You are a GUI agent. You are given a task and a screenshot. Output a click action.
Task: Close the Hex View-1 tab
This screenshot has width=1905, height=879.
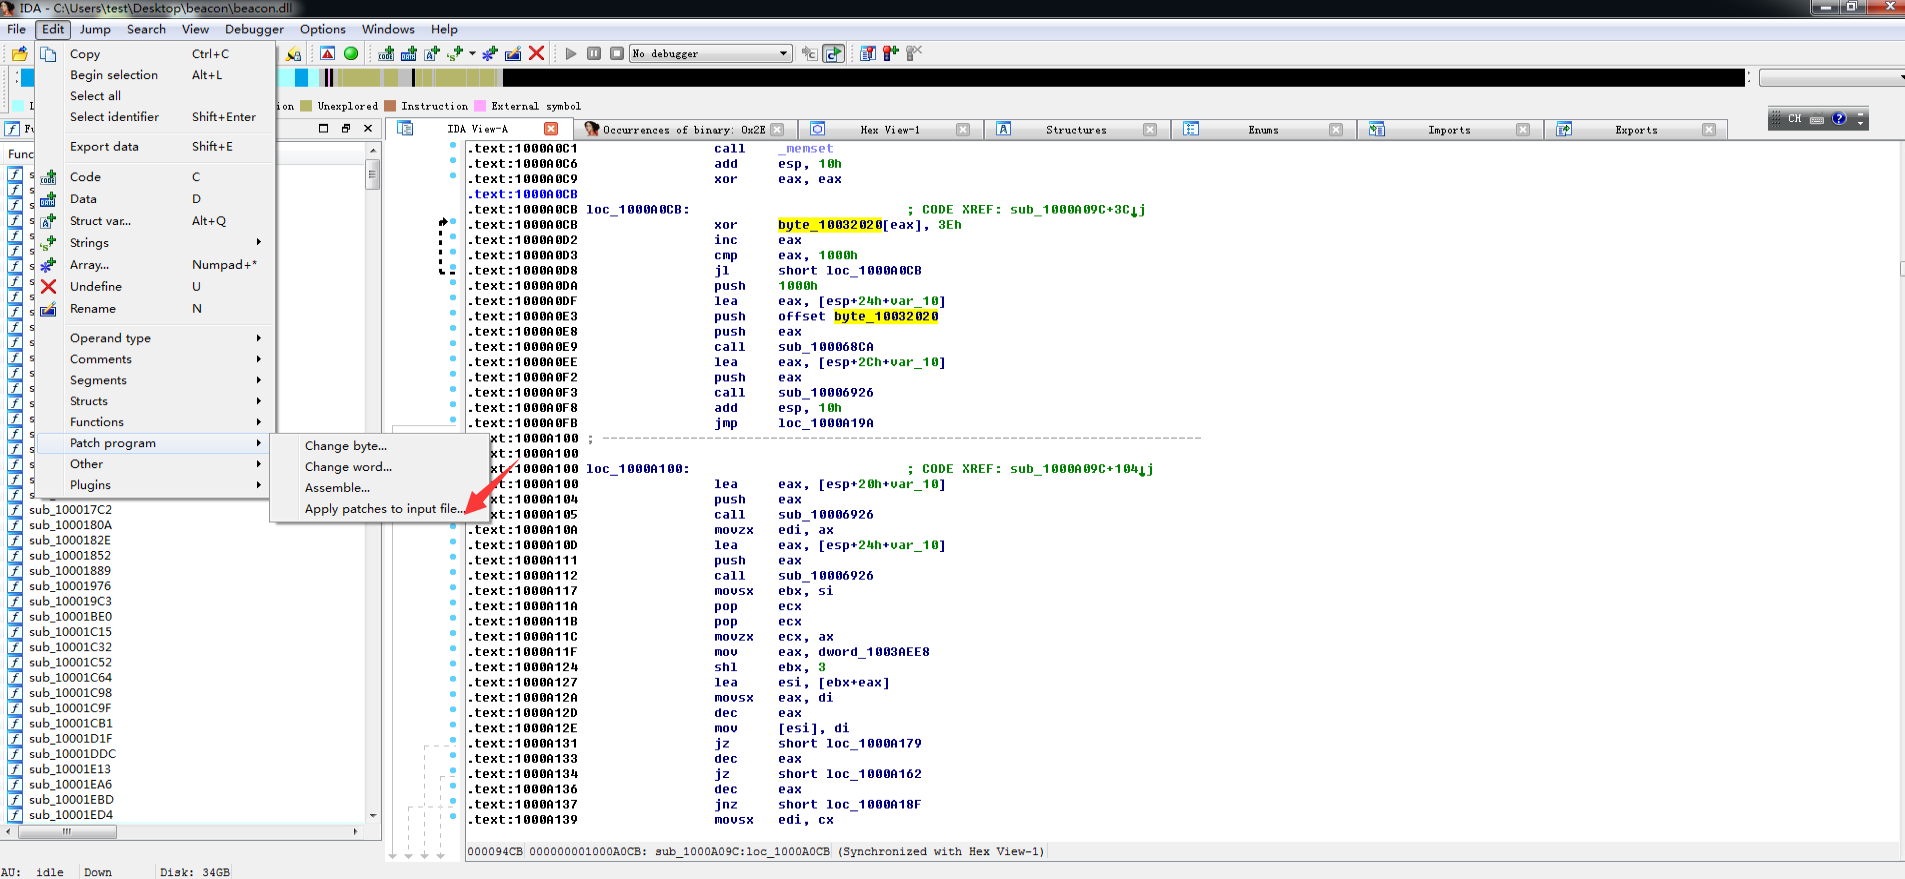pos(963,130)
